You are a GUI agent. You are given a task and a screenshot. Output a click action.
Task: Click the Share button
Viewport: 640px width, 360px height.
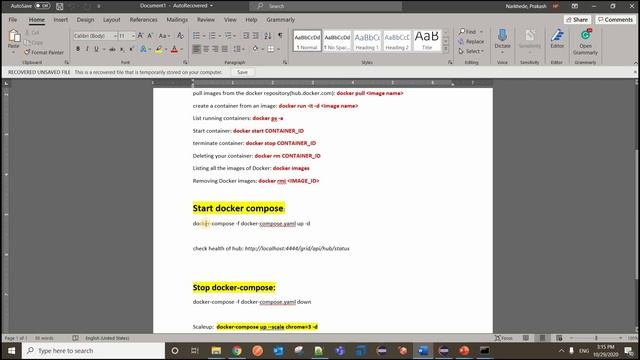[x=577, y=20]
